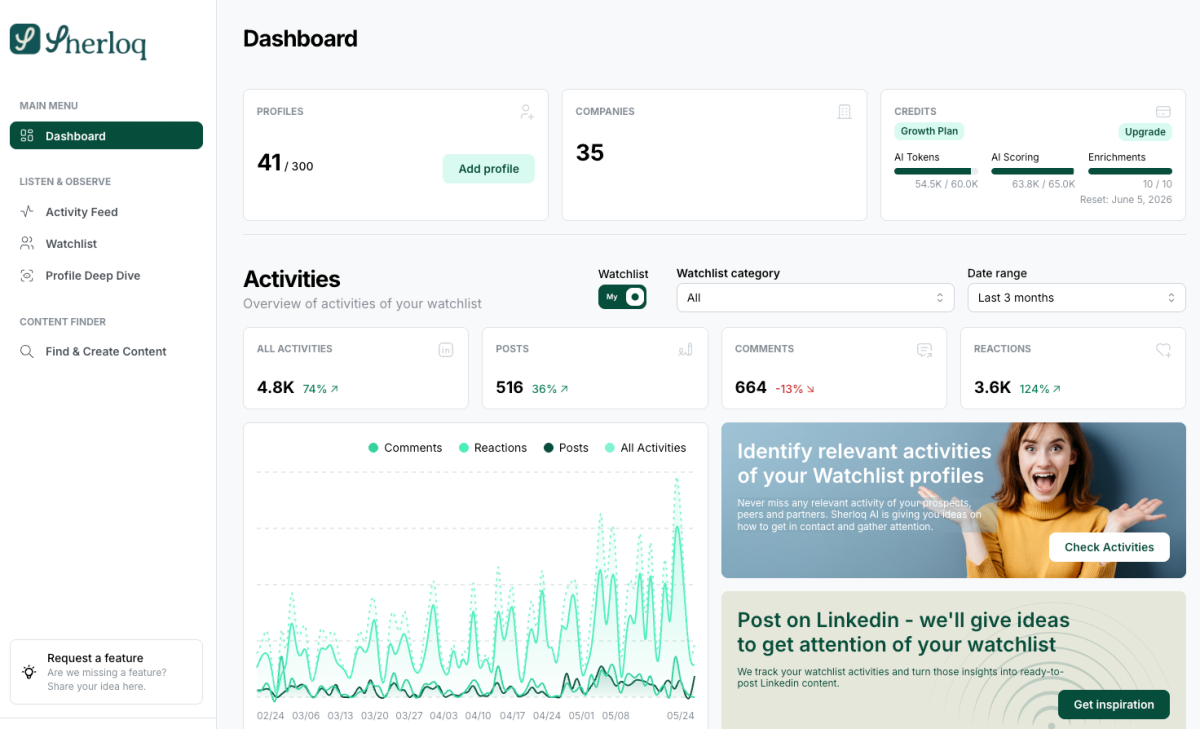
Task: Click the Get inspiration button
Action: point(1114,704)
